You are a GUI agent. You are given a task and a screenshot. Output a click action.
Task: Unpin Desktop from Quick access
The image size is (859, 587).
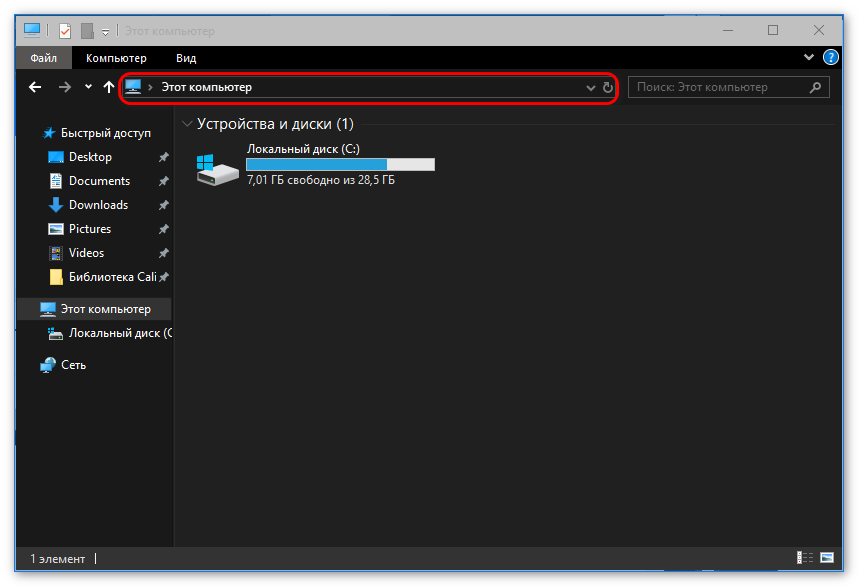[163, 158]
